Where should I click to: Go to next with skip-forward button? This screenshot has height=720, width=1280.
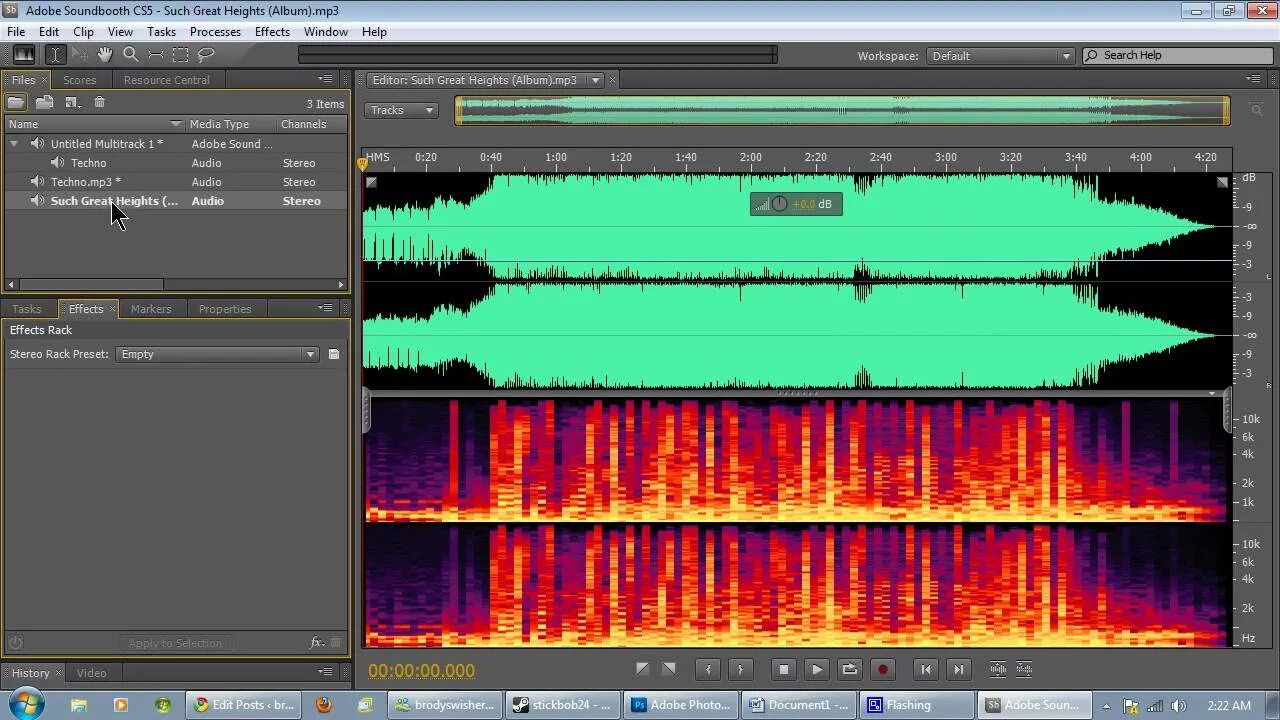(958, 670)
